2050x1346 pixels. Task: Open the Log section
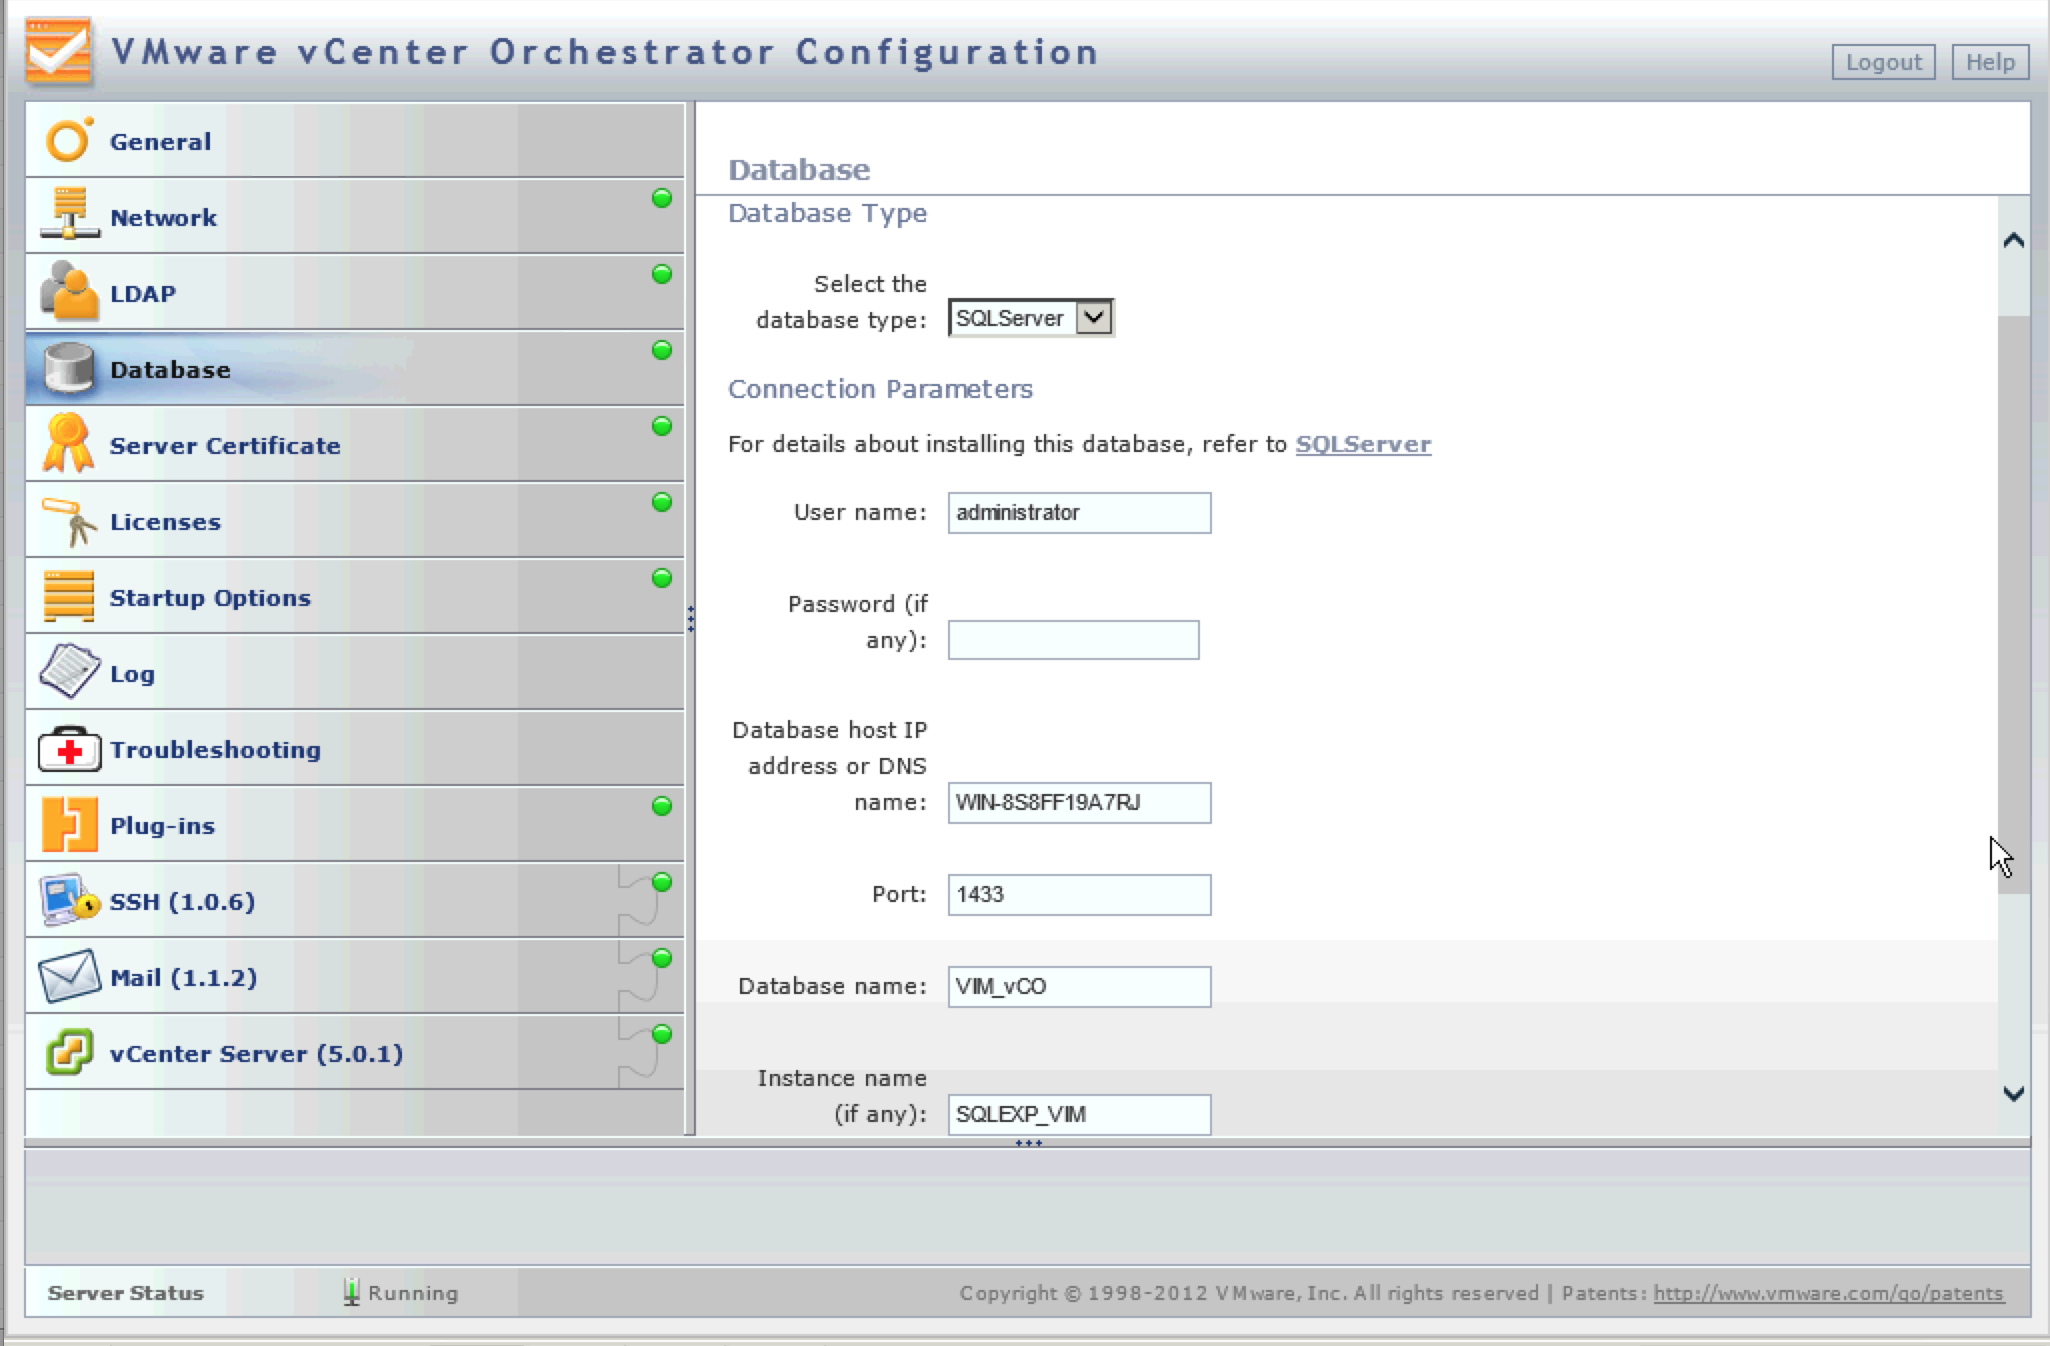coord(132,674)
